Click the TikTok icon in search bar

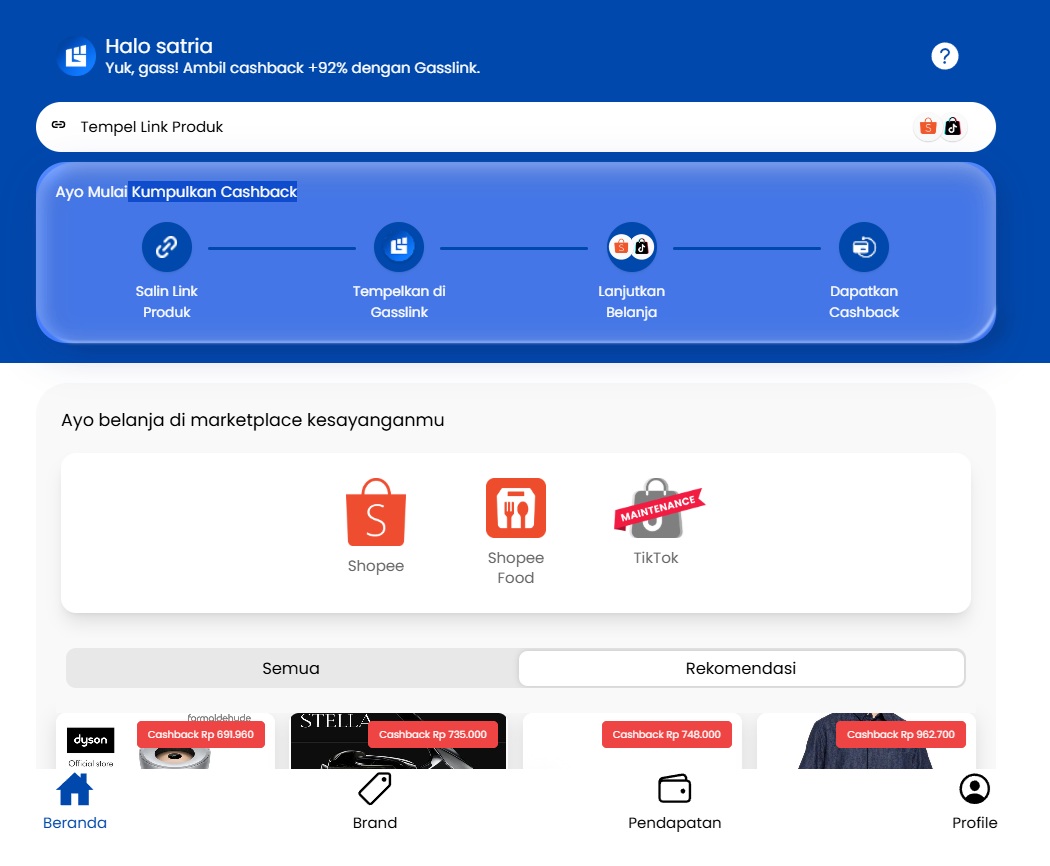(x=953, y=127)
